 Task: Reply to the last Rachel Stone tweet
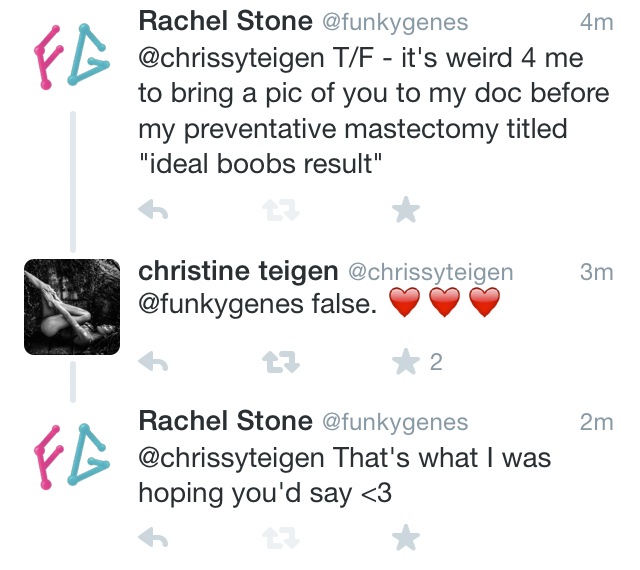coord(152,539)
